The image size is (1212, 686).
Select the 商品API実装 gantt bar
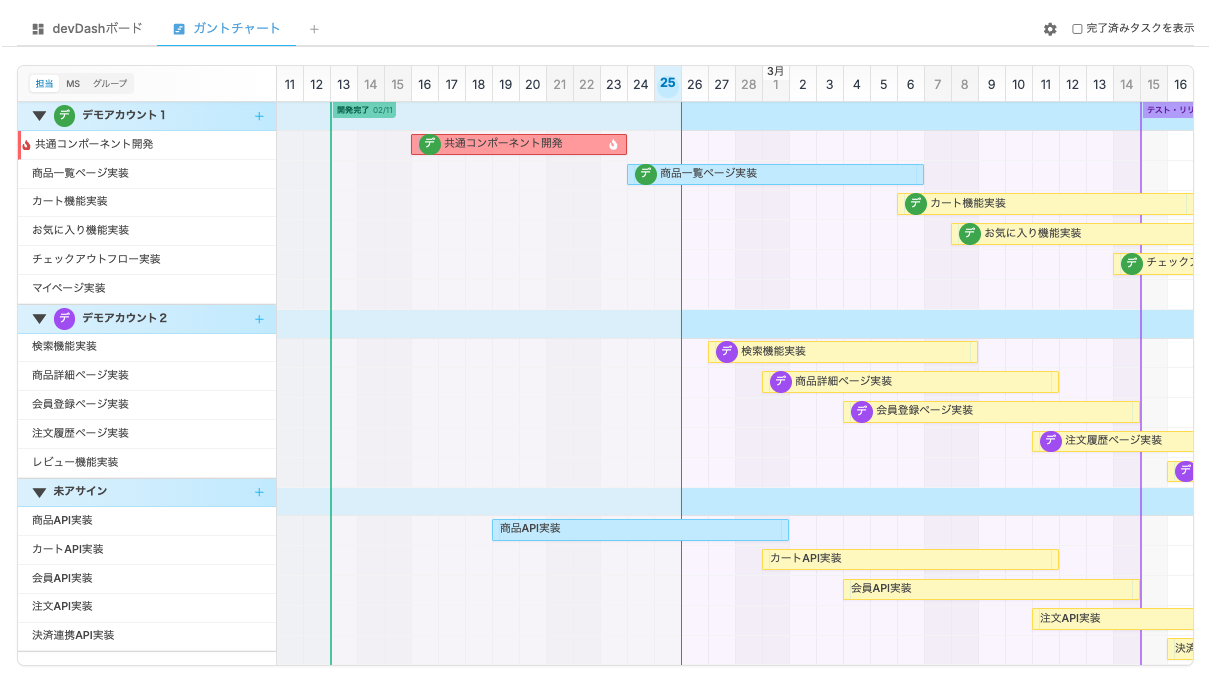pyautogui.click(x=640, y=529)
